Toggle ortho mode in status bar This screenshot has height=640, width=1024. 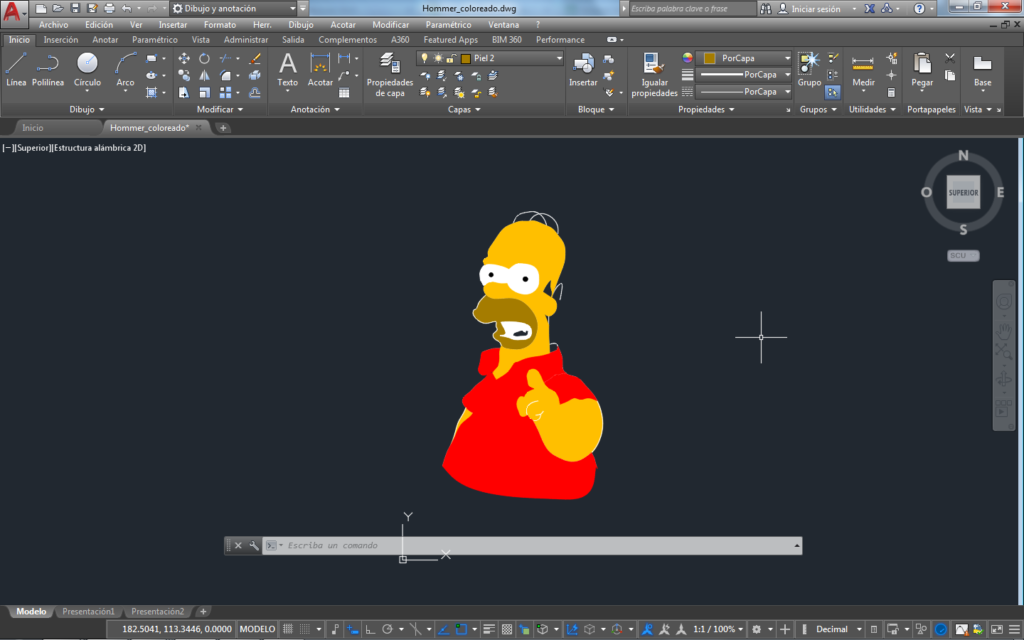tap(370, 629)
